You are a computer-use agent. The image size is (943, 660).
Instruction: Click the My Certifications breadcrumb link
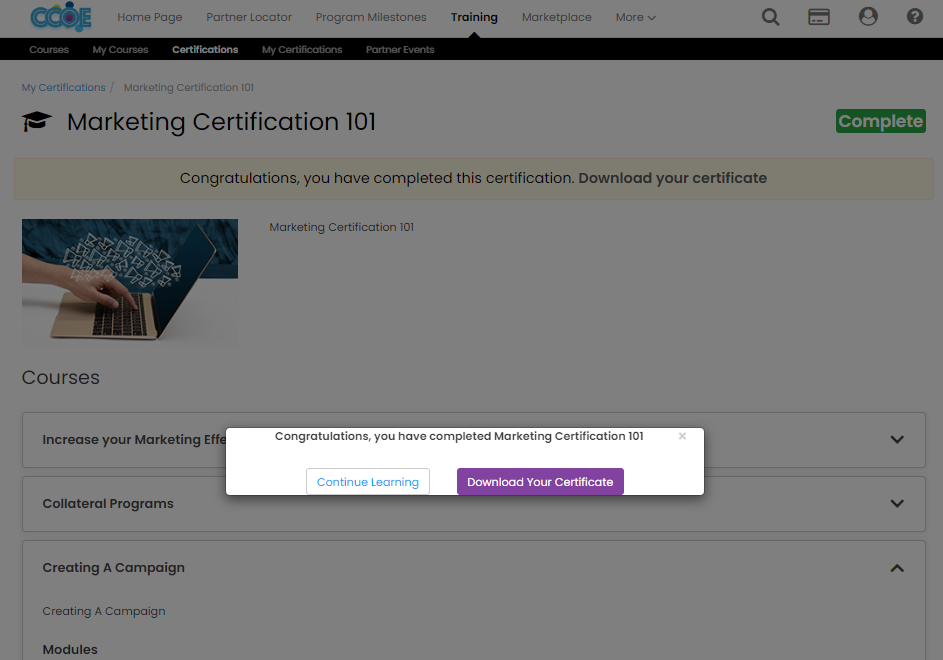click(x=64, y=88)
